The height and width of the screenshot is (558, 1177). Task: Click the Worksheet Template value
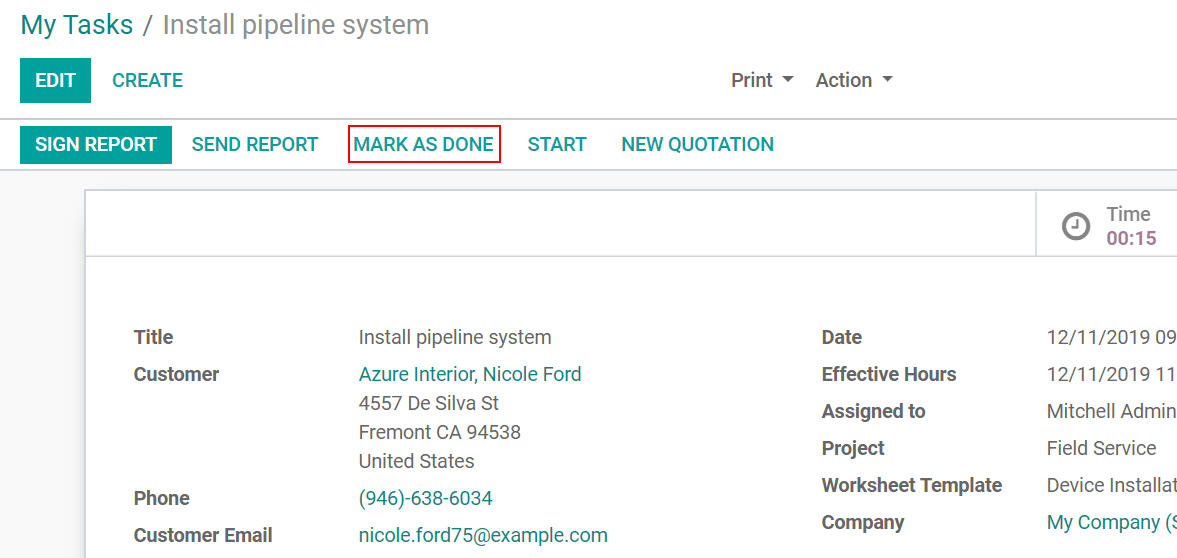pos(1112,485)
